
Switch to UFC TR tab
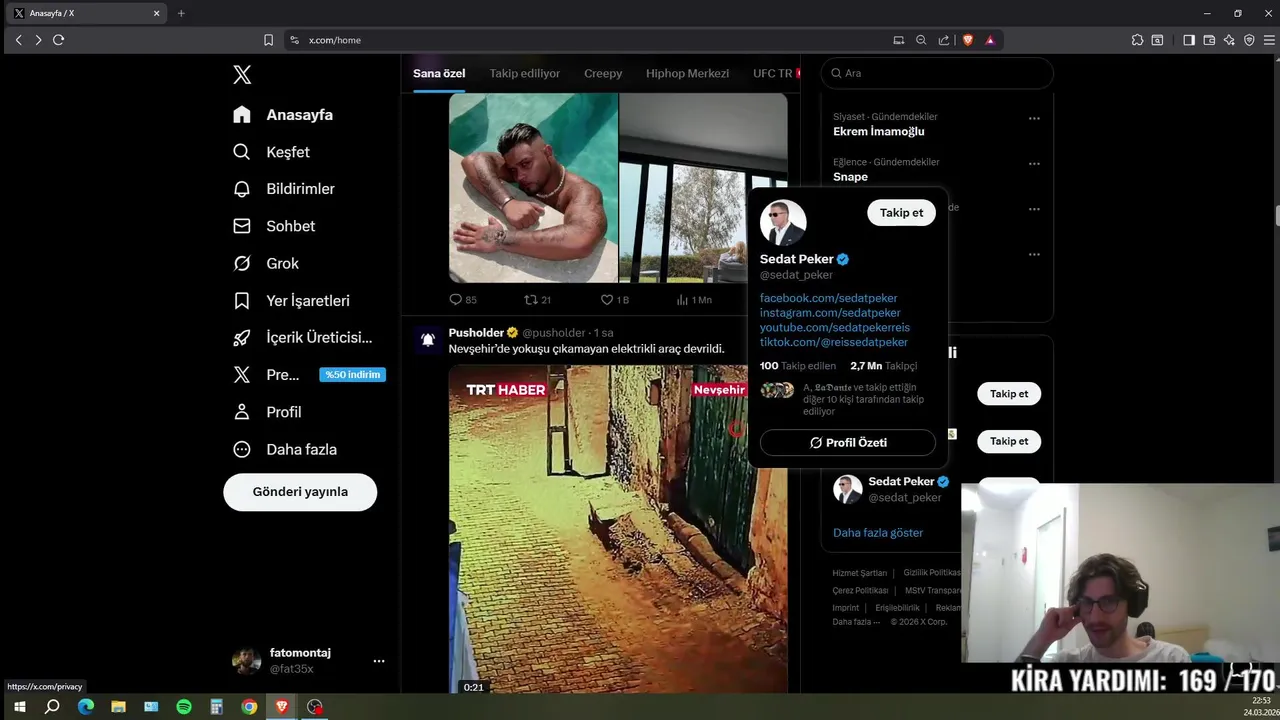click(x=773, y=73)
